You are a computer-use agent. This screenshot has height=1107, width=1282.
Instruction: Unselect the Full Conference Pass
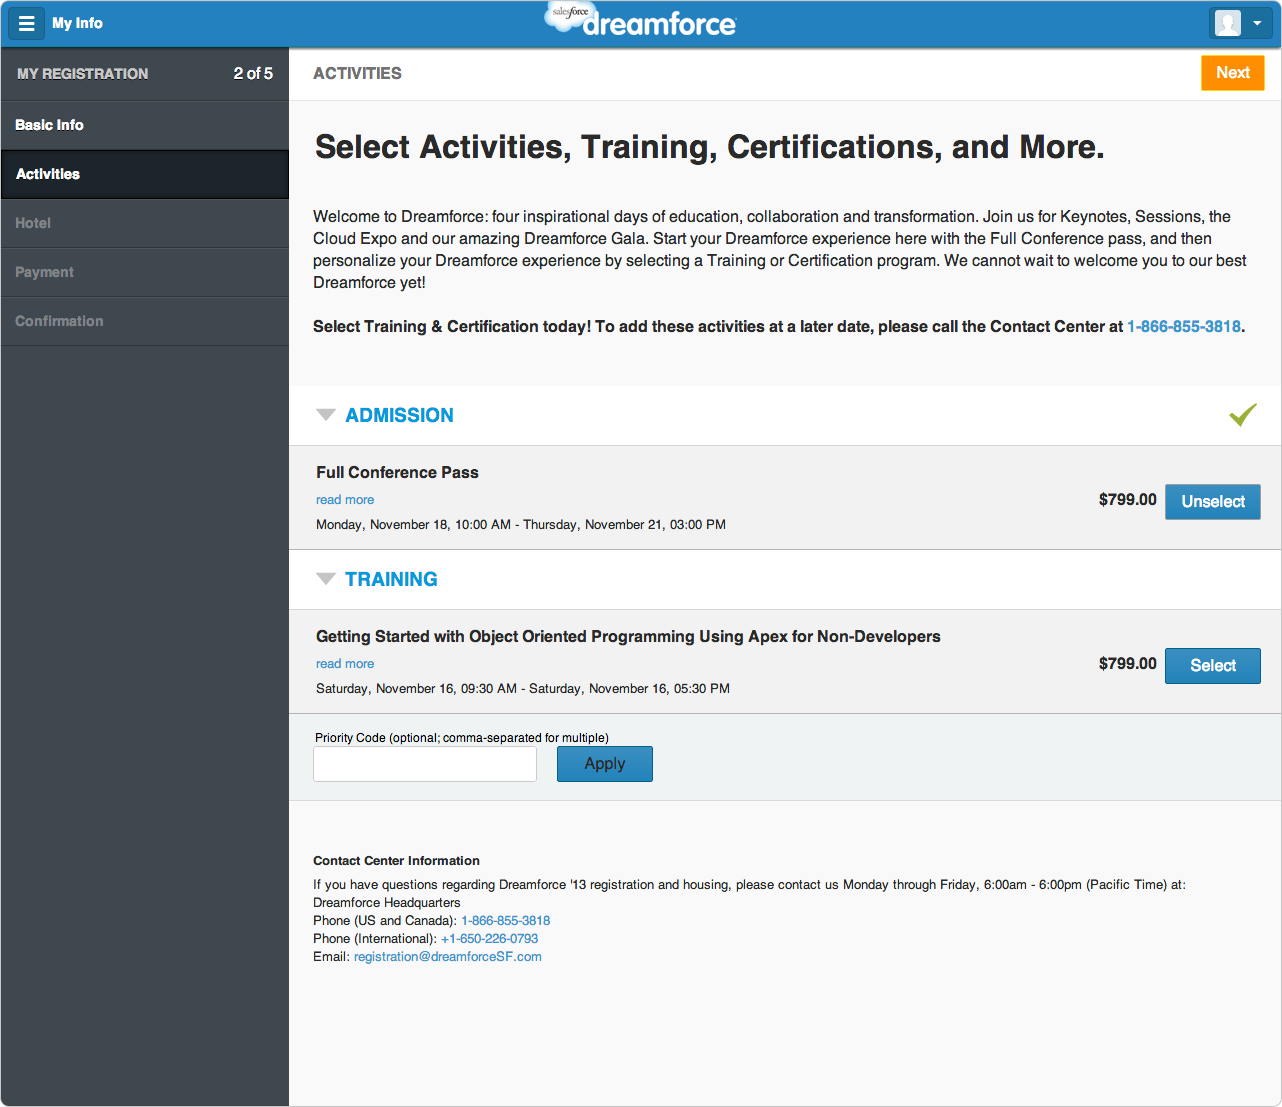pyautogui.click(x=1213, y=502)
